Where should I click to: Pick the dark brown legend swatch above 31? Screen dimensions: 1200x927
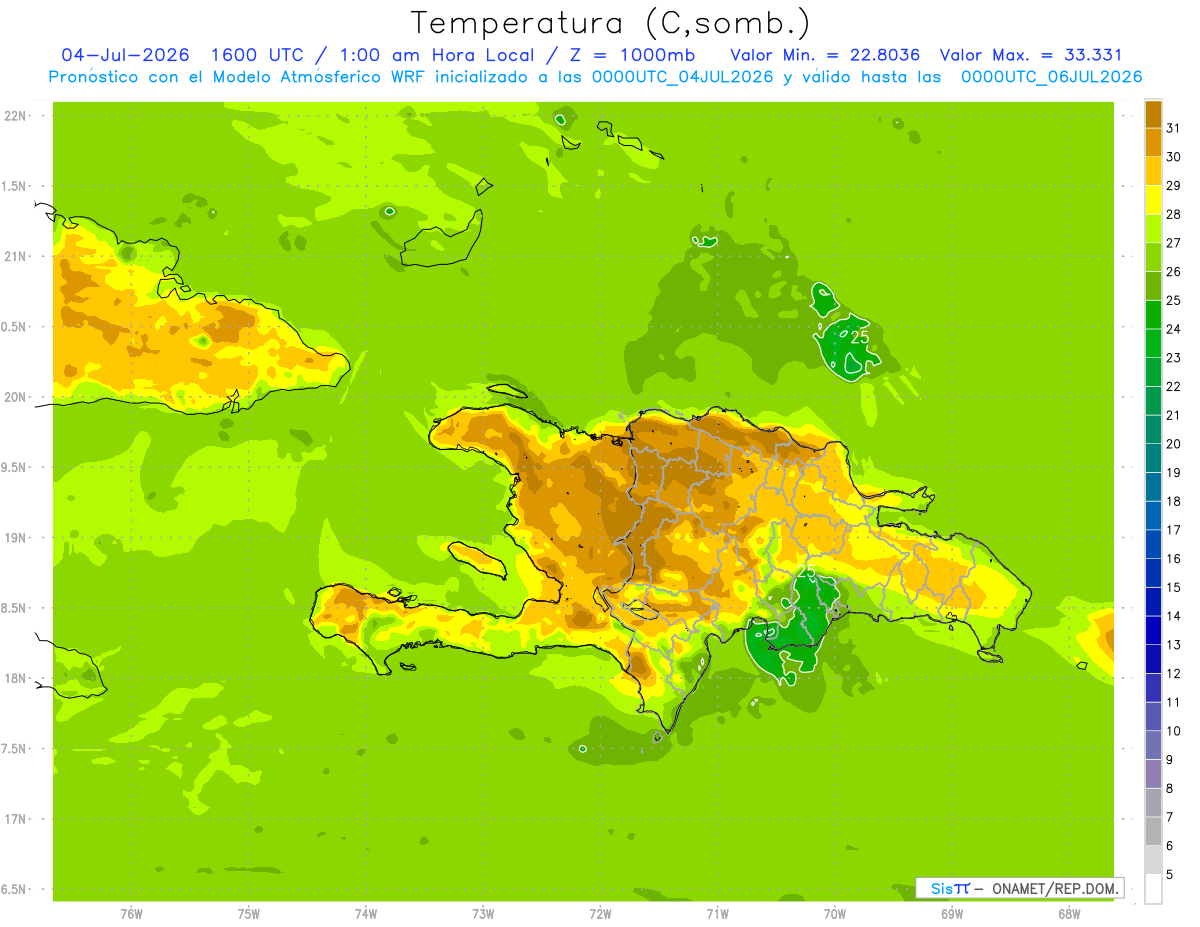point(1153,113)
